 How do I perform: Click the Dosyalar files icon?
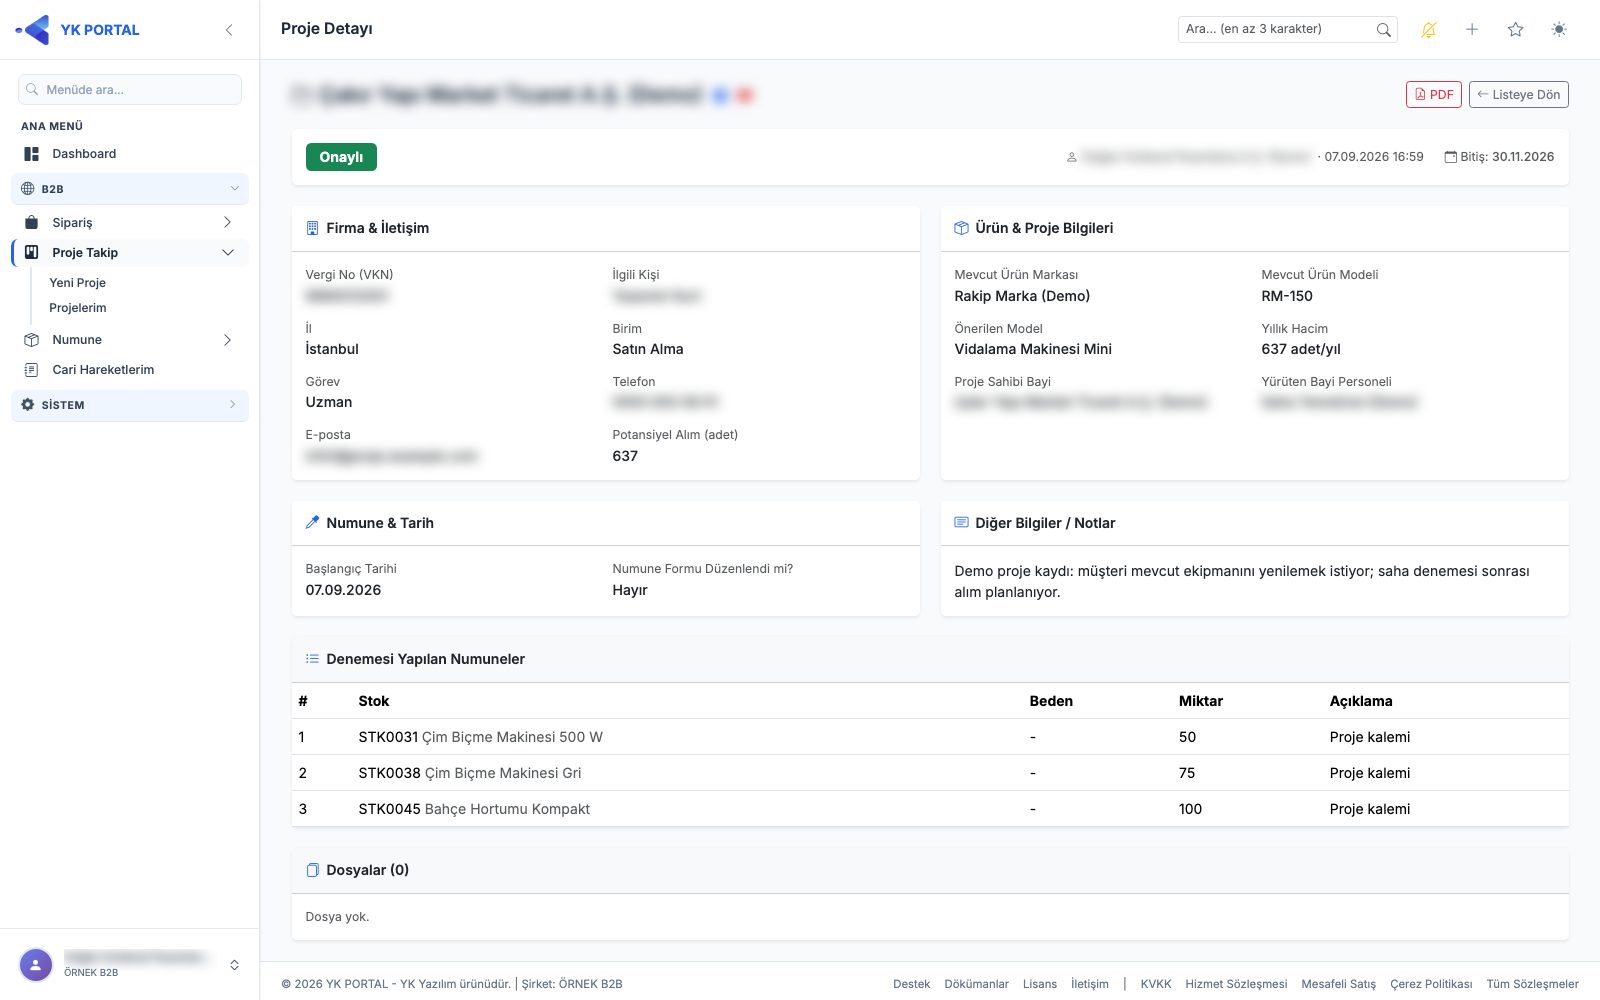312,870
